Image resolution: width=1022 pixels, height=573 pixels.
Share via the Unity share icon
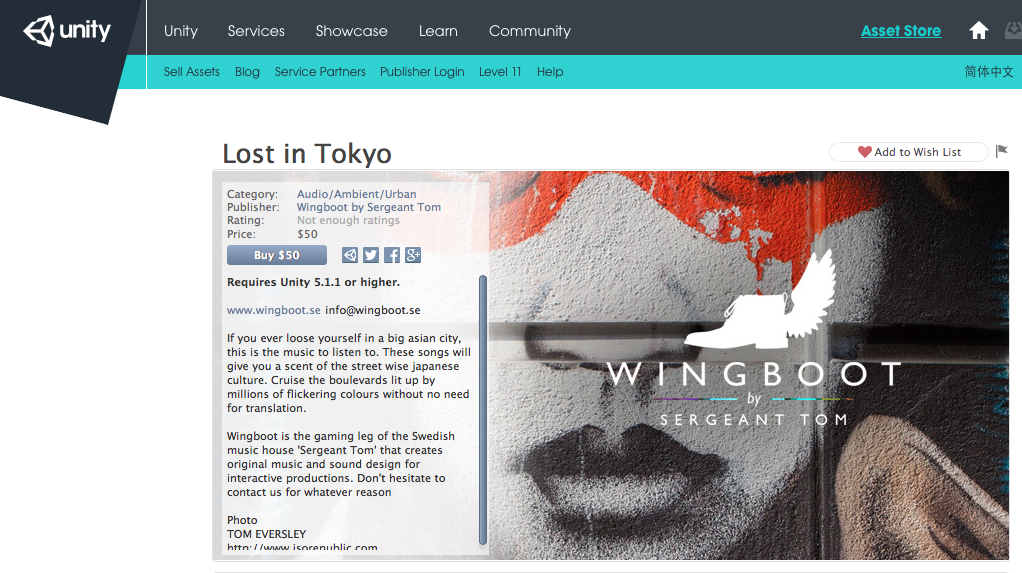pos(350,255)
